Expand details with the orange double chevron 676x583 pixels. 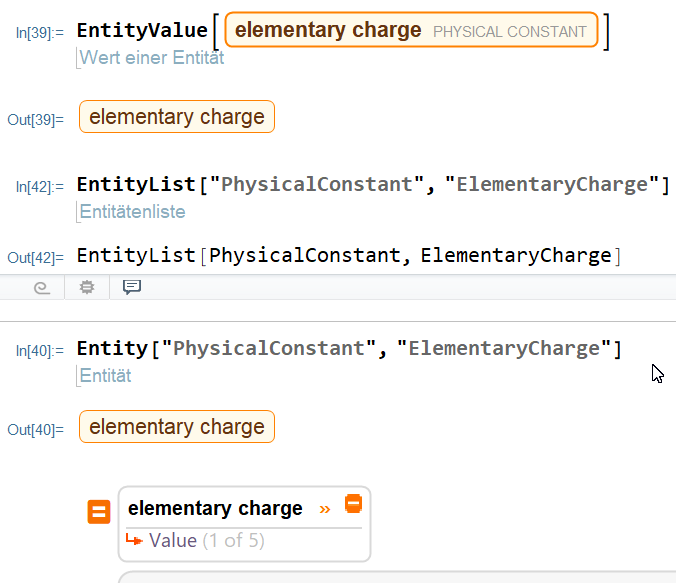[325, 510]
